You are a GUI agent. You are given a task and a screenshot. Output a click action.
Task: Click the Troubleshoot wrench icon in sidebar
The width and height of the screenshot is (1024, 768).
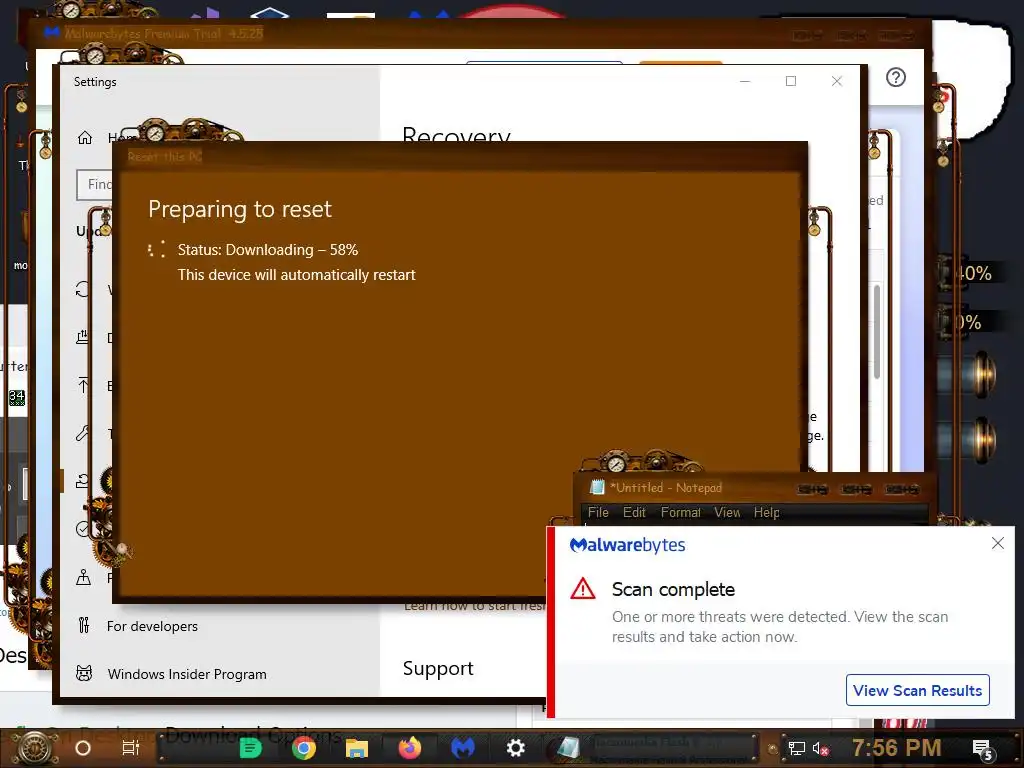coord(83,433)
